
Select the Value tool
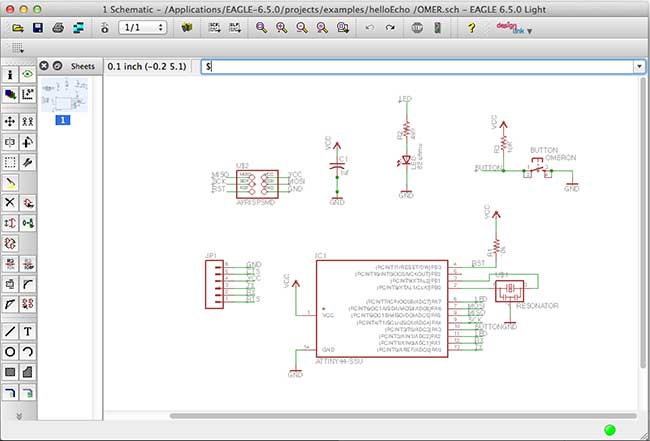click(x=28, y=264)
